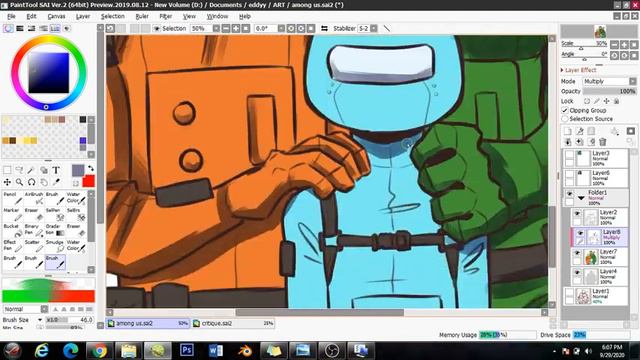Select the Rotate view tool
640x360 pixels.
coord(31,182)
